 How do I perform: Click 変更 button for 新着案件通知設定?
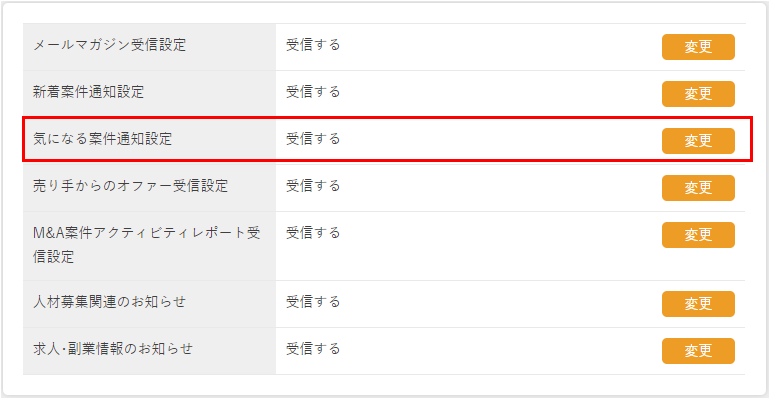[x=698, y=94]
